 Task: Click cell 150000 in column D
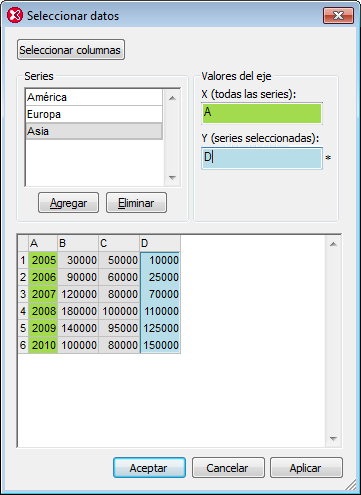pos(160,345)
